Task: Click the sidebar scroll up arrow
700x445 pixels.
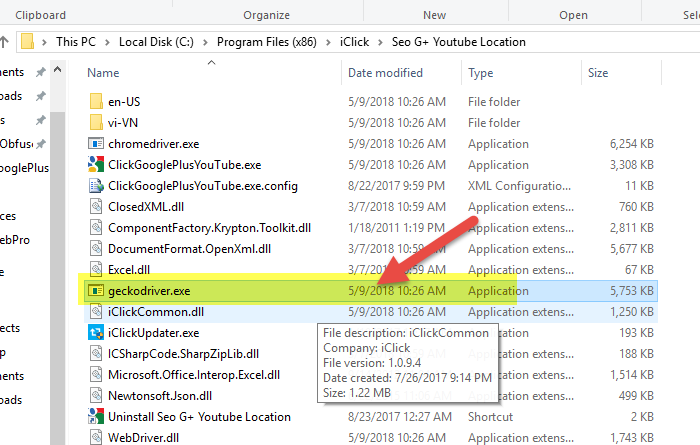Action: point(57,69)
